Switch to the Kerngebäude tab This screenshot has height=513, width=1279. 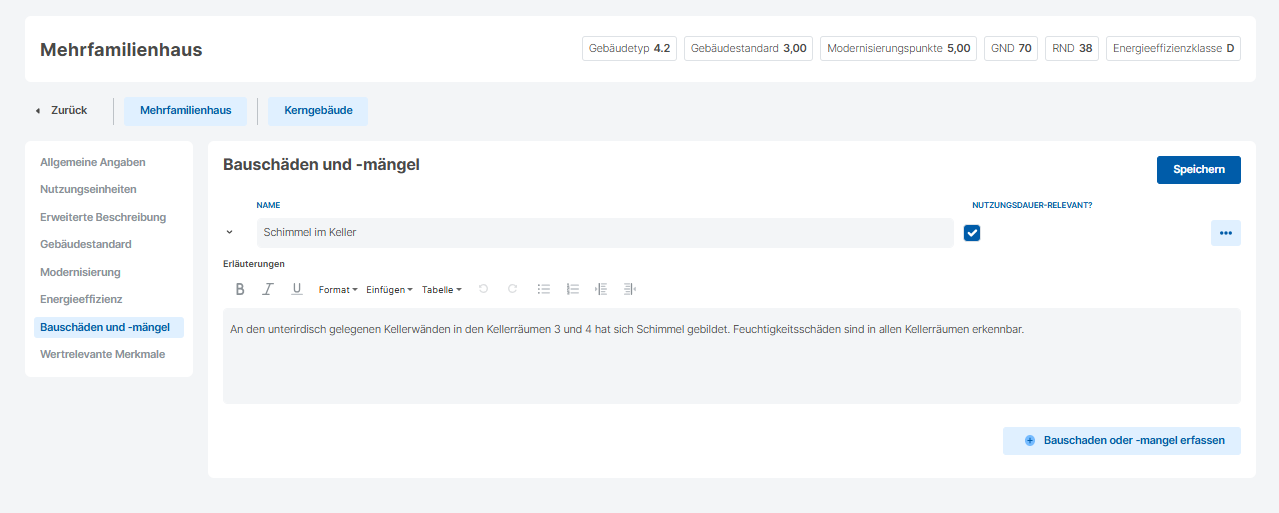point(318,111)
